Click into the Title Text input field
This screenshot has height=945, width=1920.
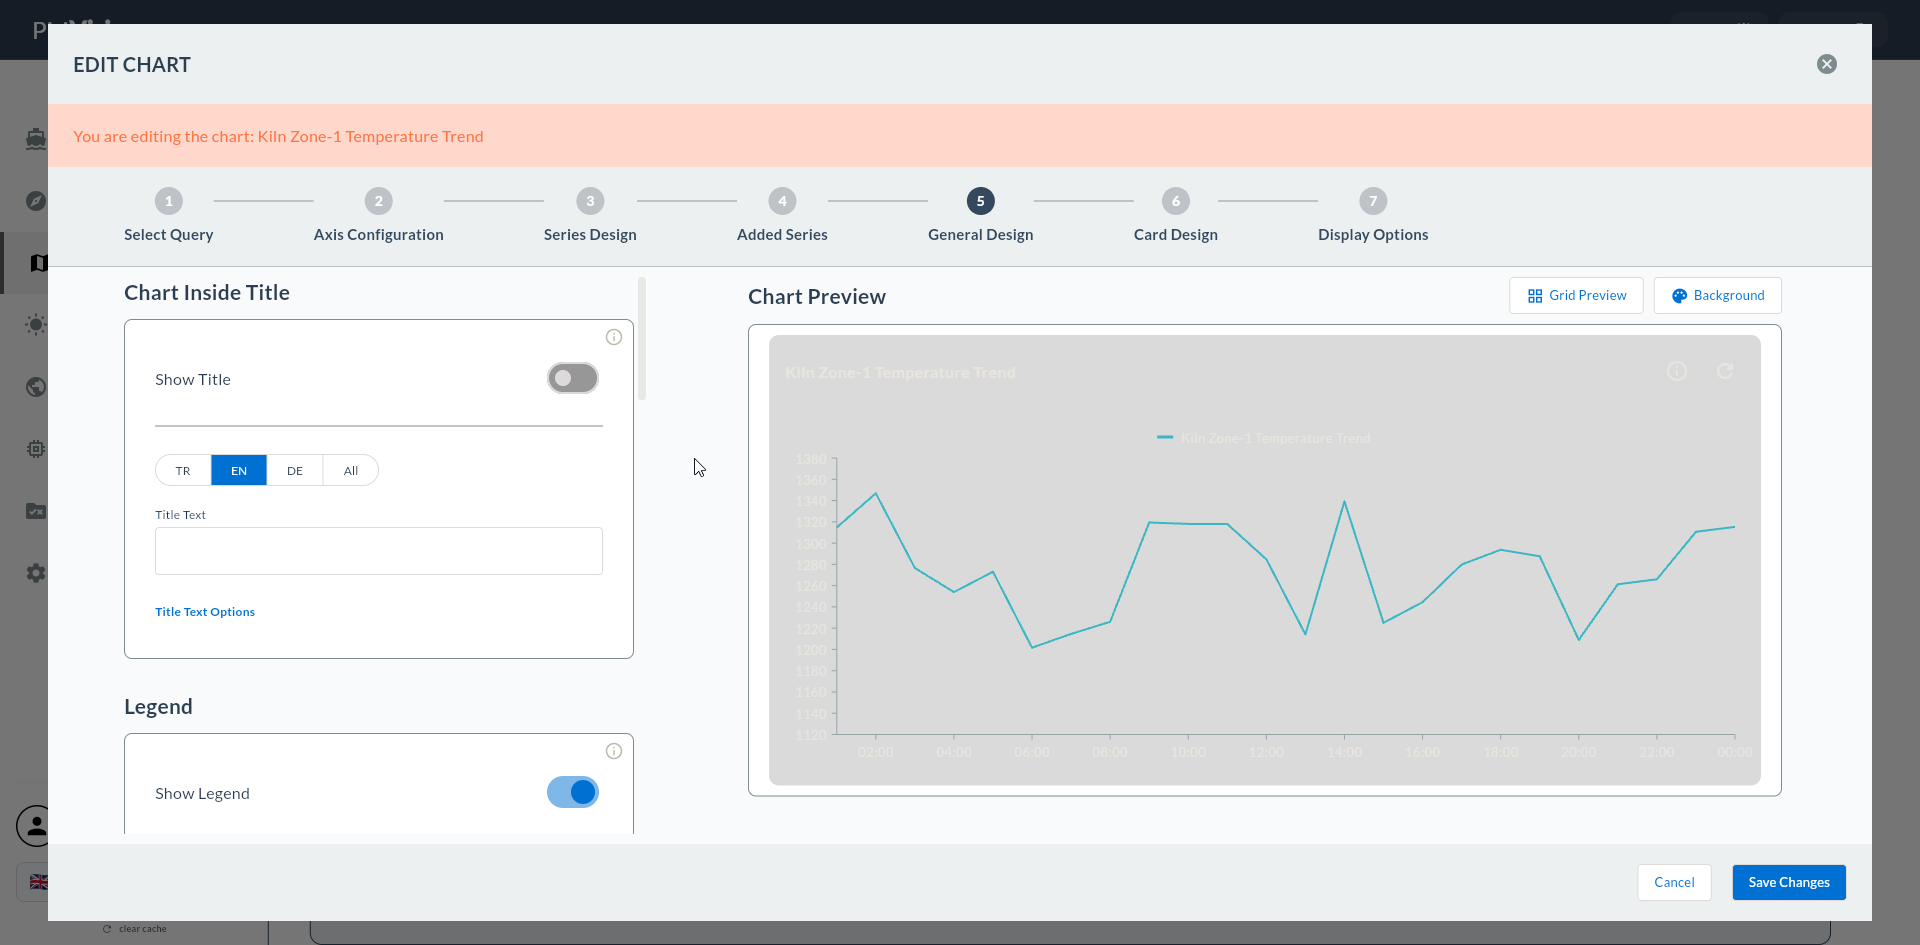pos(379,551)
